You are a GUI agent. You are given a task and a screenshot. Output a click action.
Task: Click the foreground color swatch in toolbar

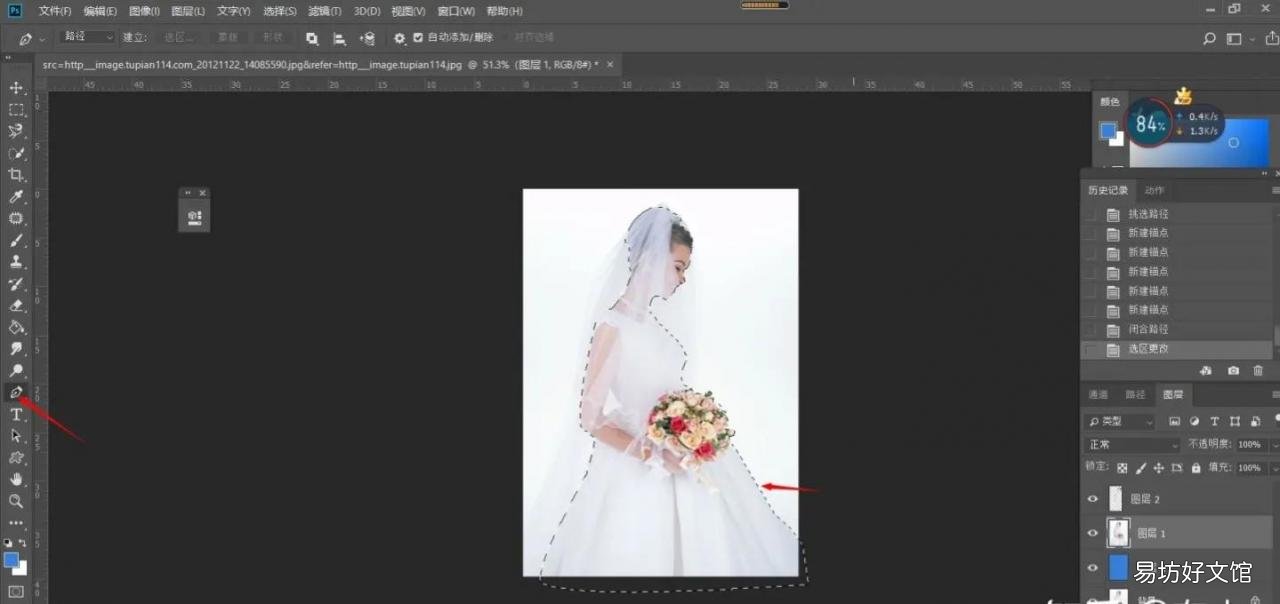(x=12, y=560)
